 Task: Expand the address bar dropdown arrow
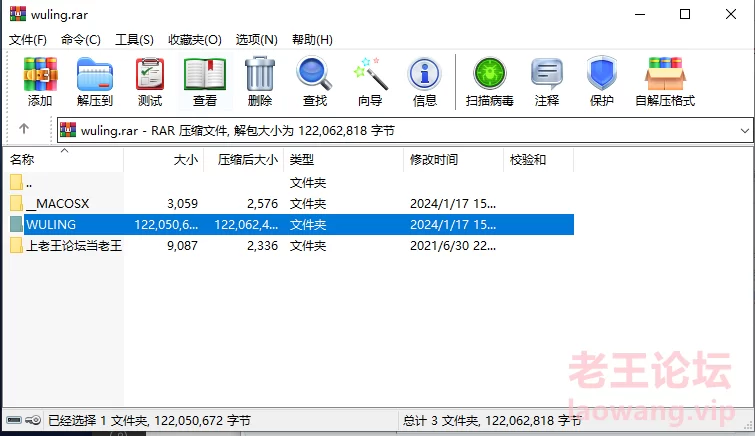(744, 131)
